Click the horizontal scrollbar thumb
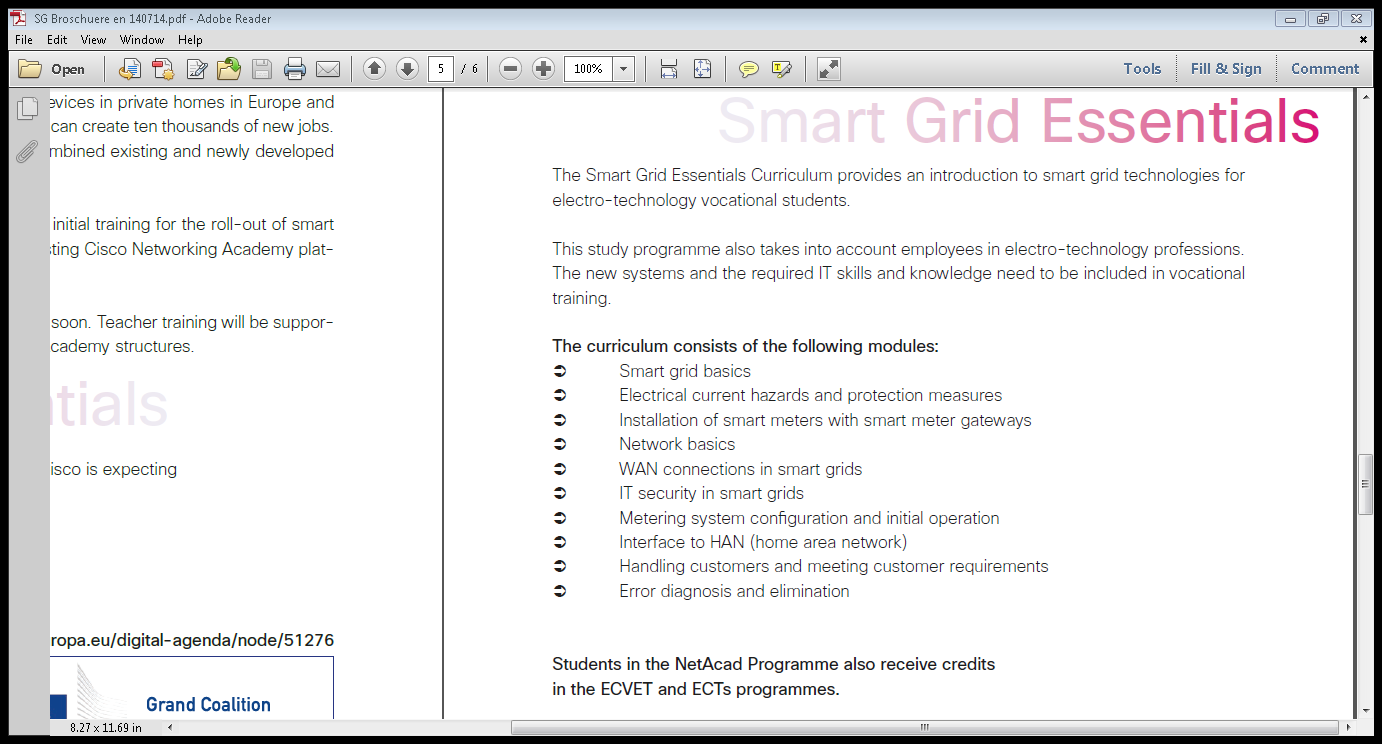Viewport: 1382px width, 744px height. (925, 727)
